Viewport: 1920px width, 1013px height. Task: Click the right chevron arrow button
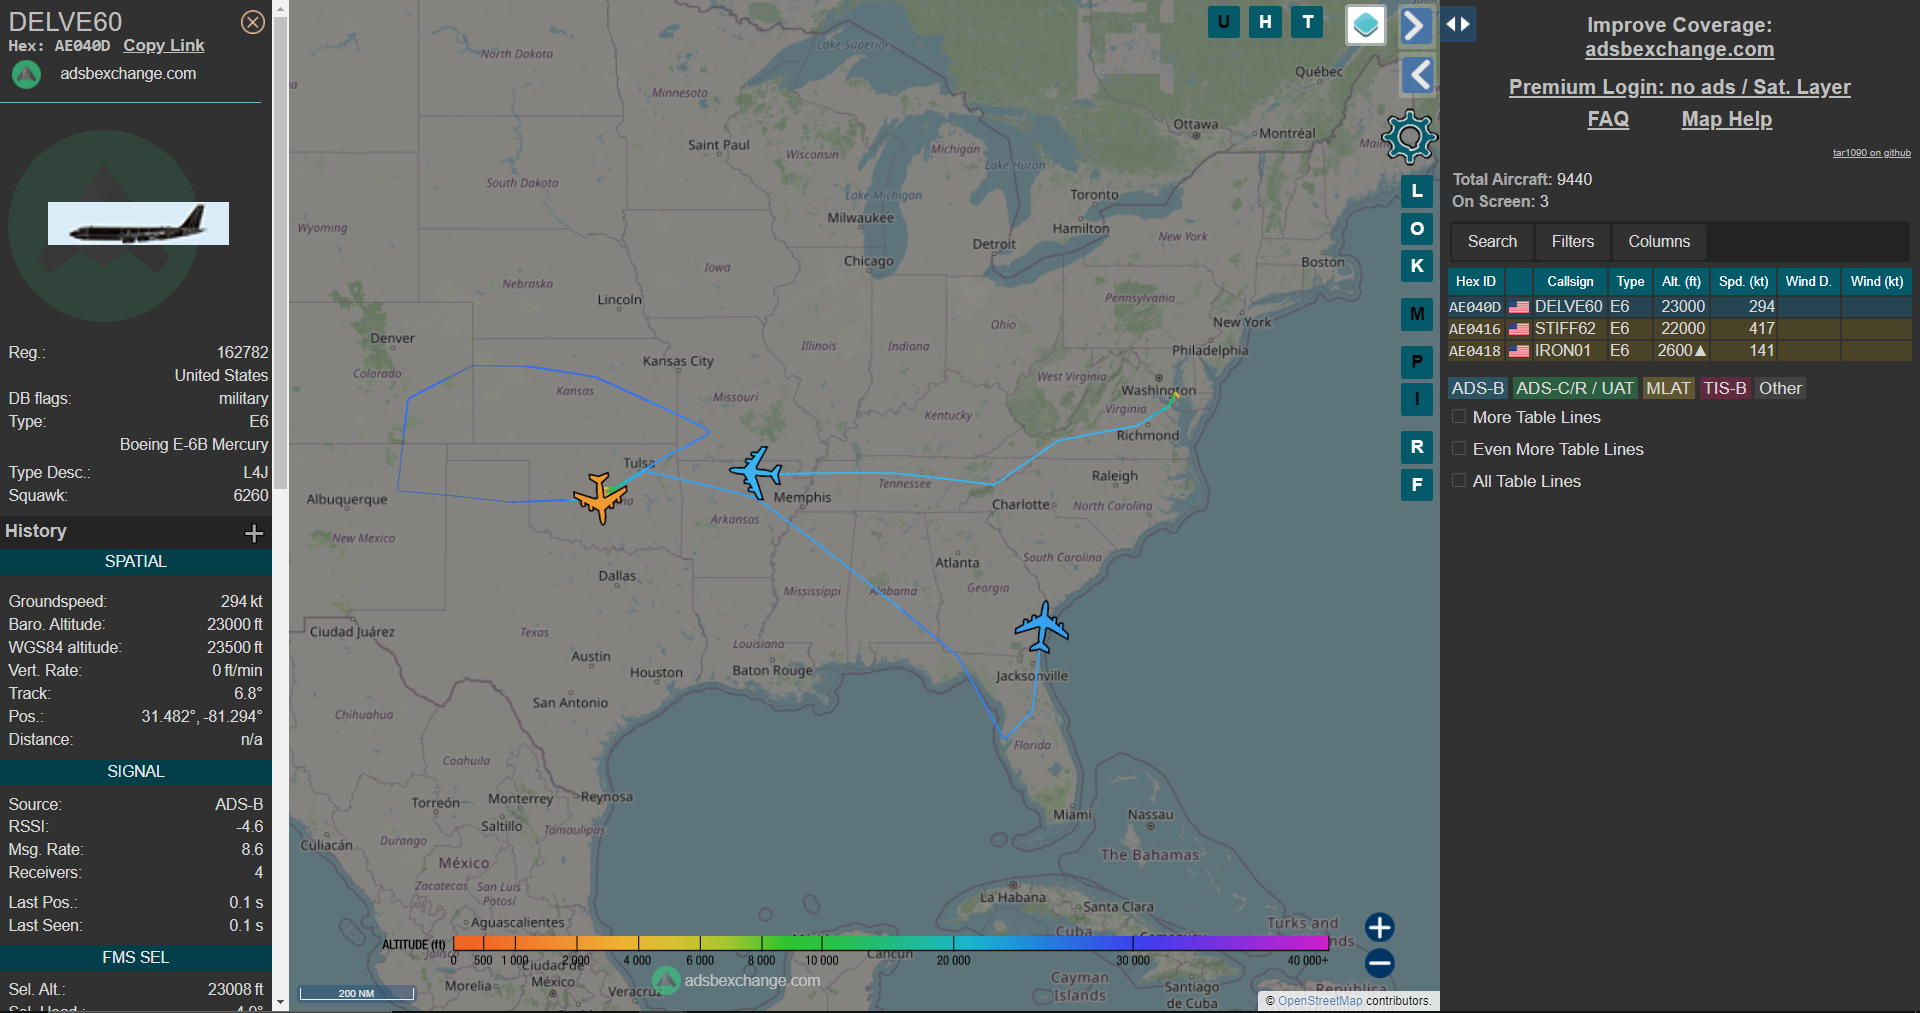[x=1416, y=25]
